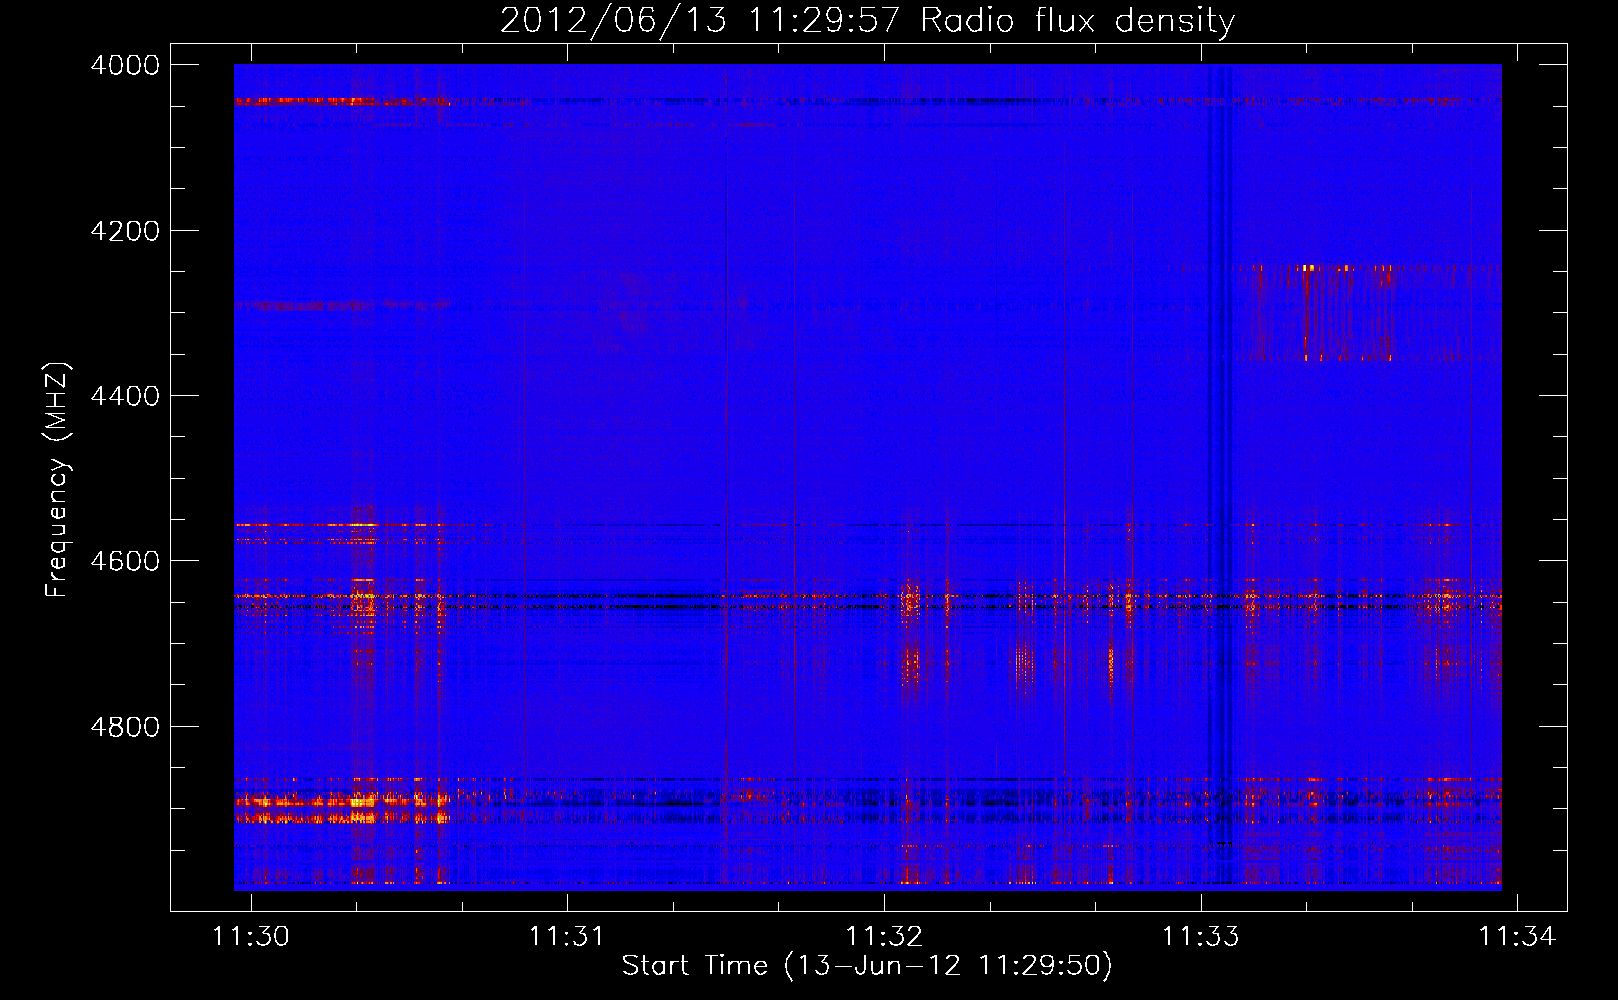The height and width of the screenshot is (1000, 1618).
Task: Click the "Start Time (13-Jun-12 11:29:50)" axis label
Action: pyautogui.click(x=867, y=966)
